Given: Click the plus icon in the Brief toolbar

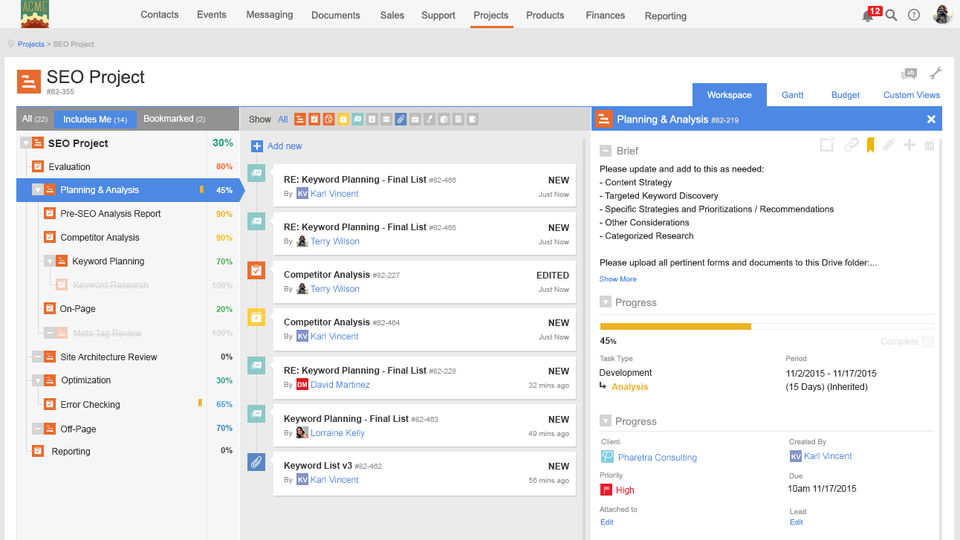Looking at the screenshot, I should 909,145.
